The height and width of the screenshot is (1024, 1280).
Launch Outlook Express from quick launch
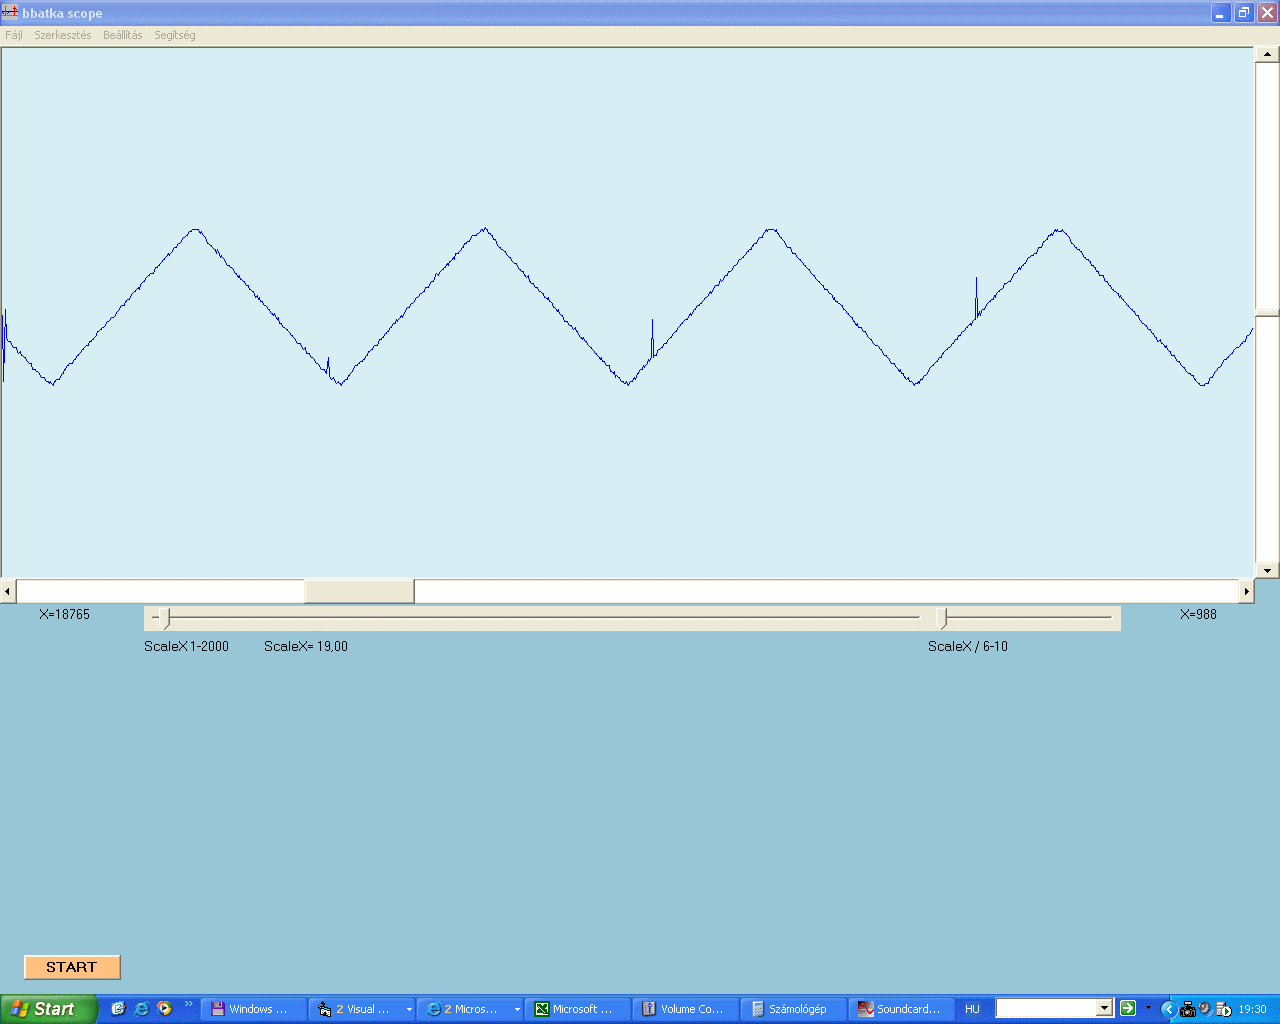[x=118, y=1009]
